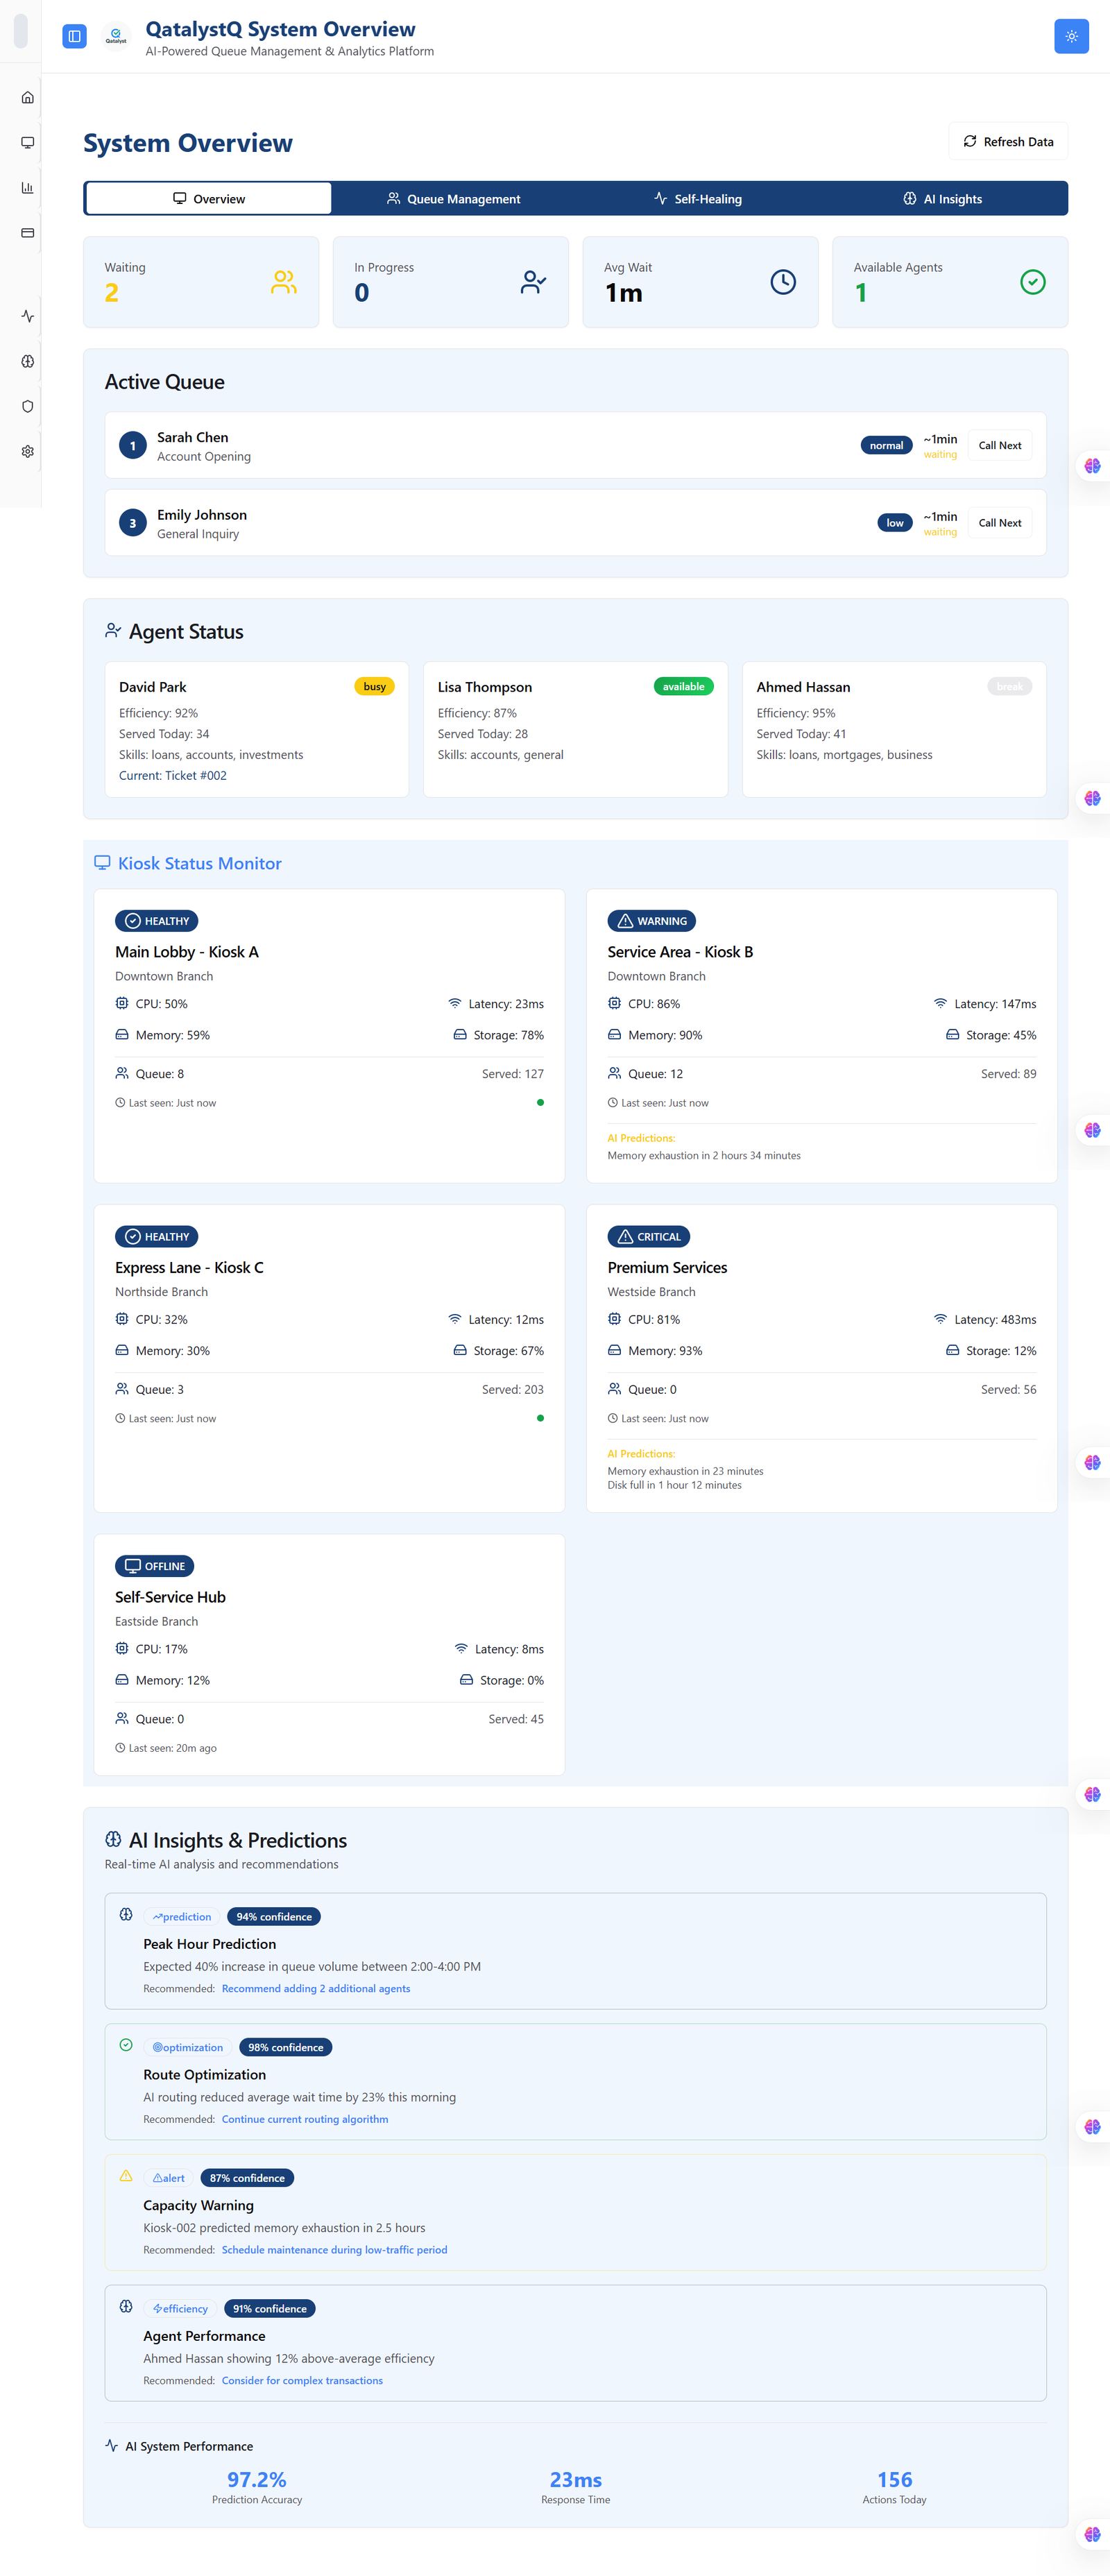
Task: Call Next for Sarah Chen
Action: pyautogui.click(x=1000, y=445)
